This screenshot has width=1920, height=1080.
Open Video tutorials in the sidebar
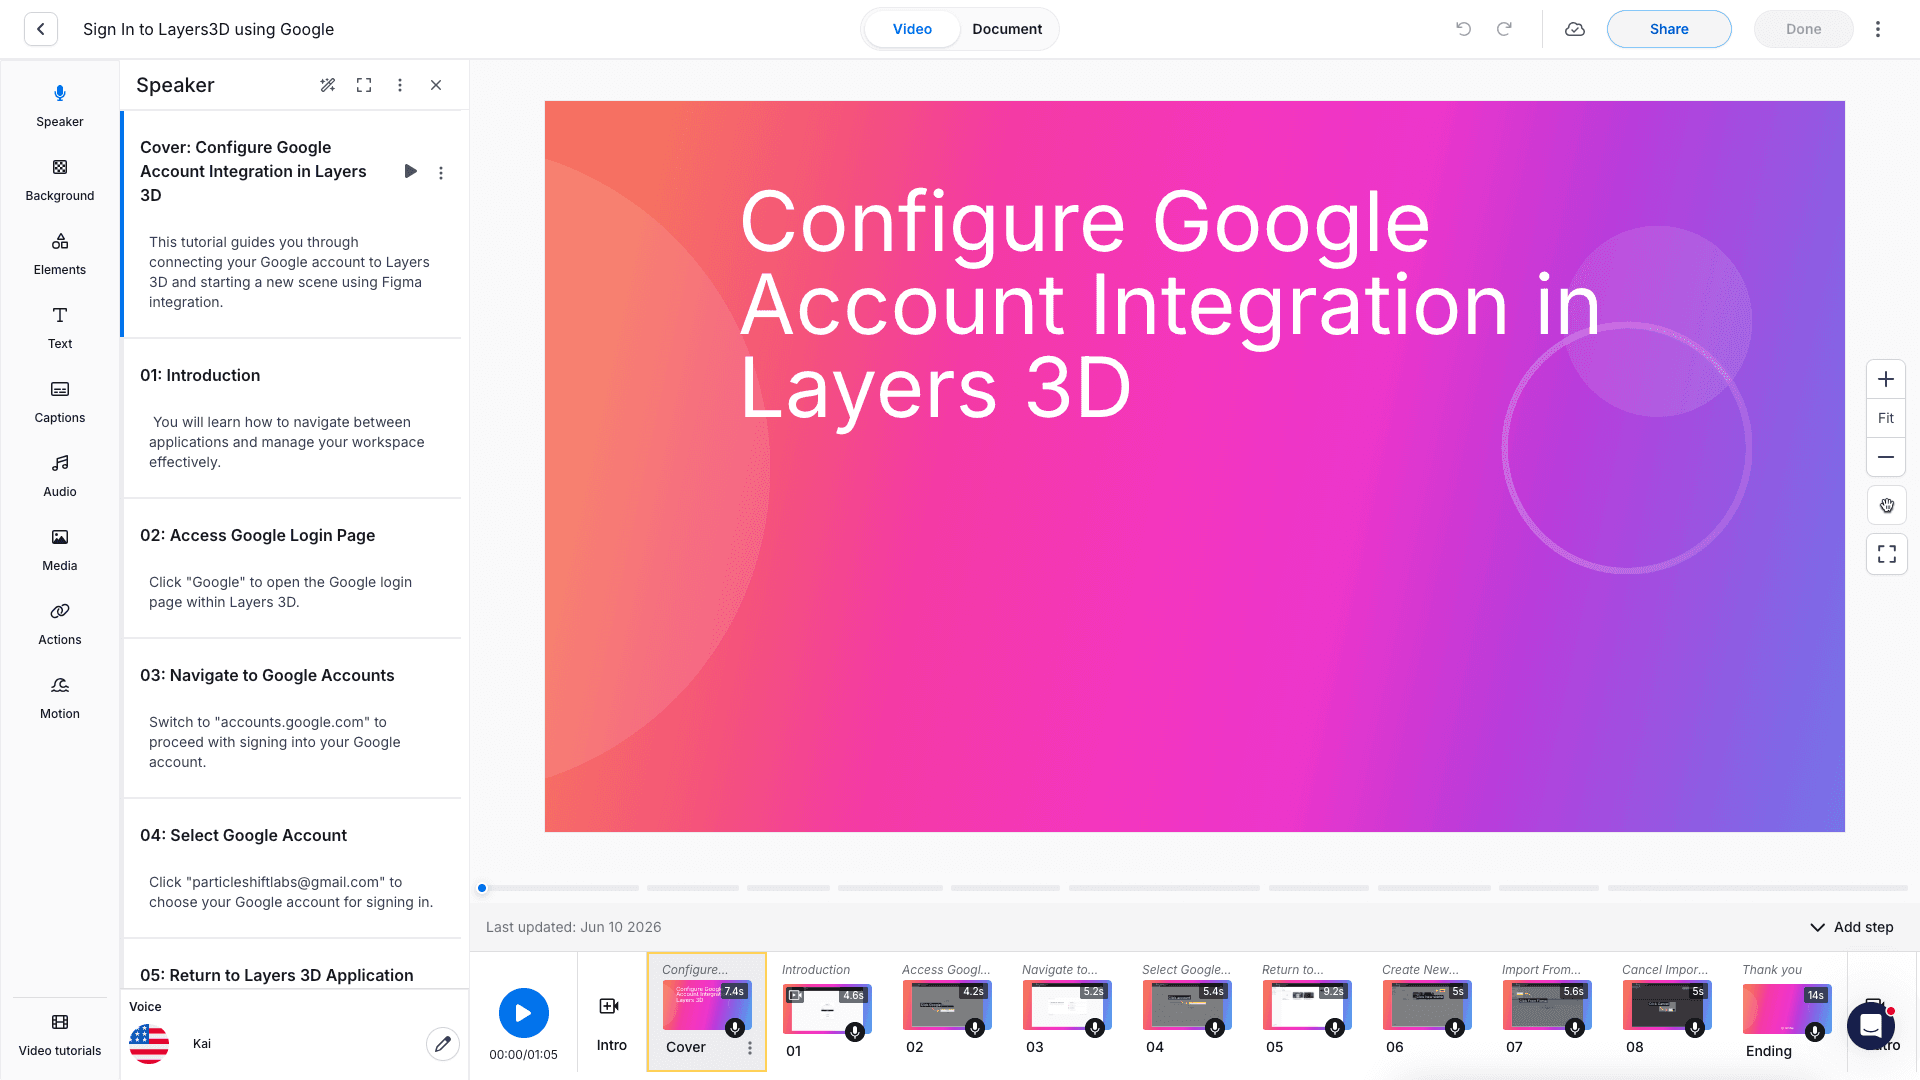point(60,1035)
